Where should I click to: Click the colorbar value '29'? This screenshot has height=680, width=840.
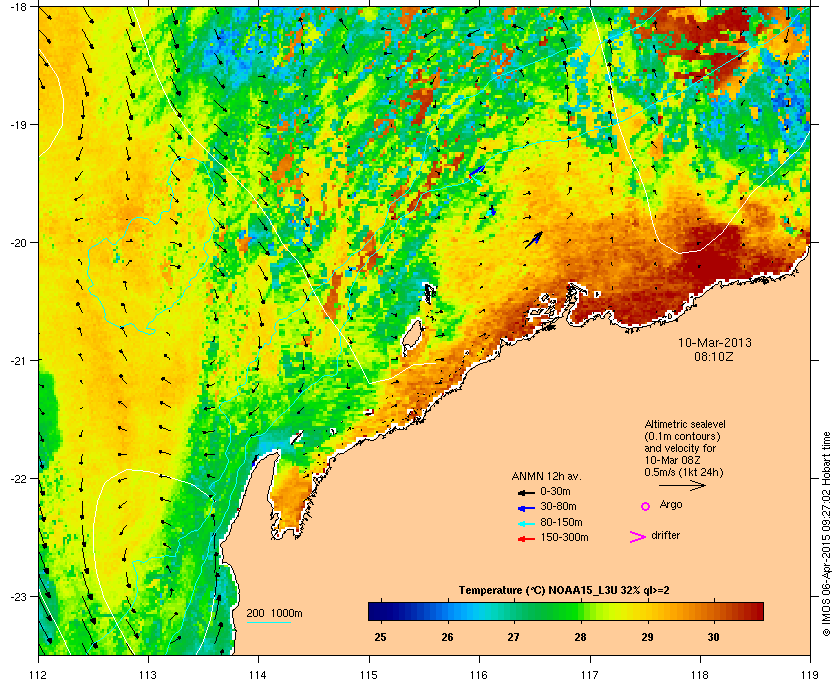click(x=647, y=637)
